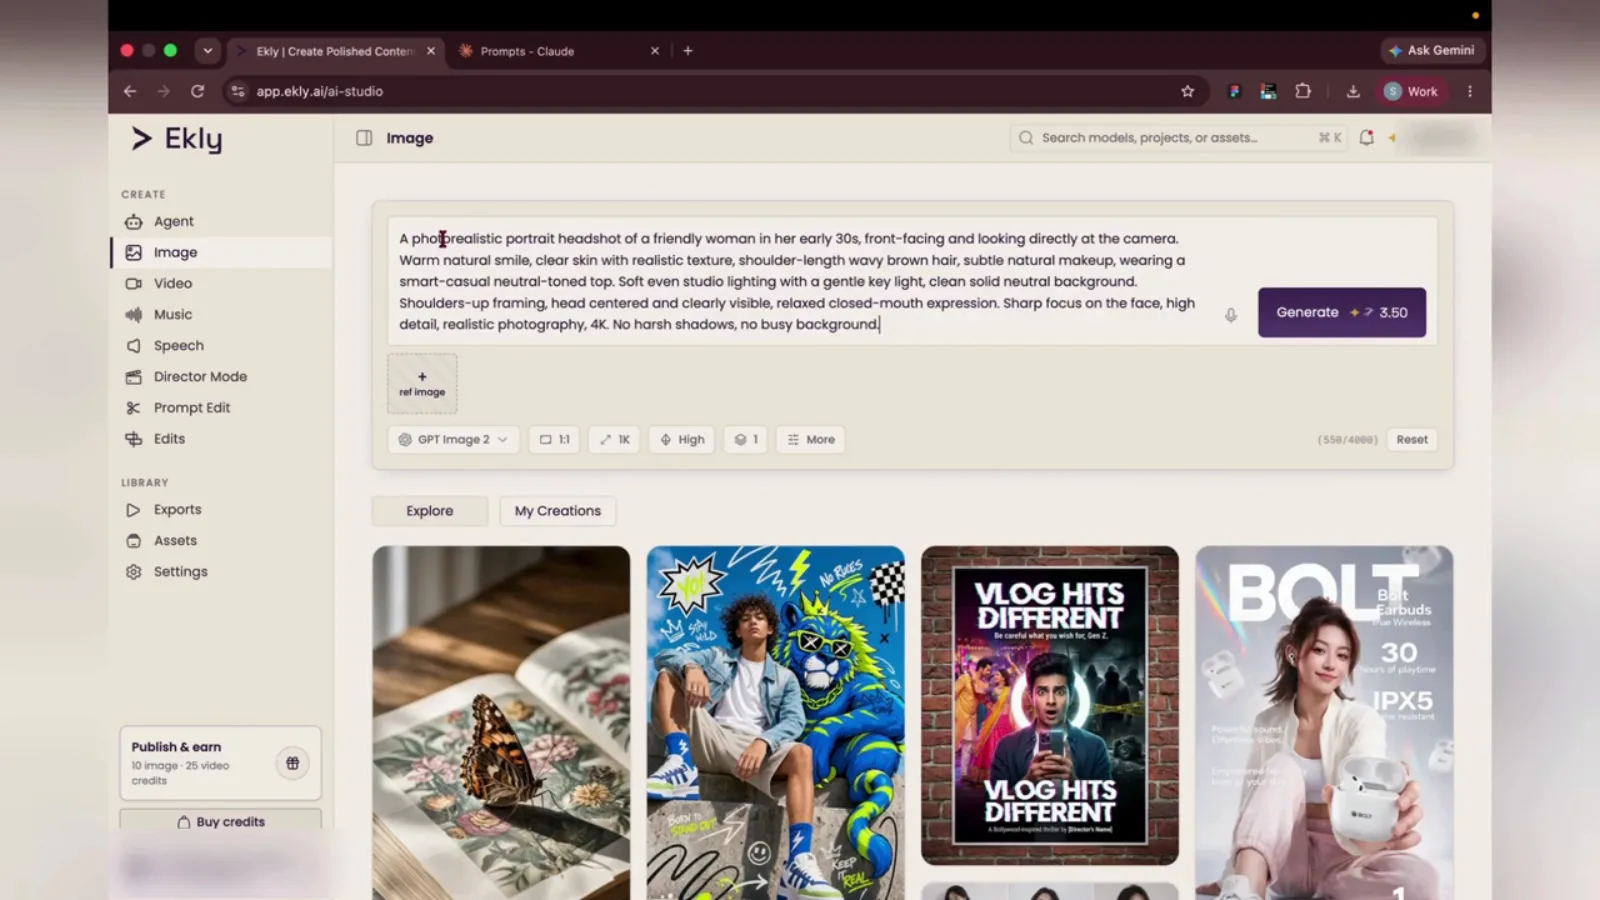The width and height of the screenshot is (1600, 900).
Task: Open the BOLT earbuds ad thumbnail
Action: pos(1324,722)
